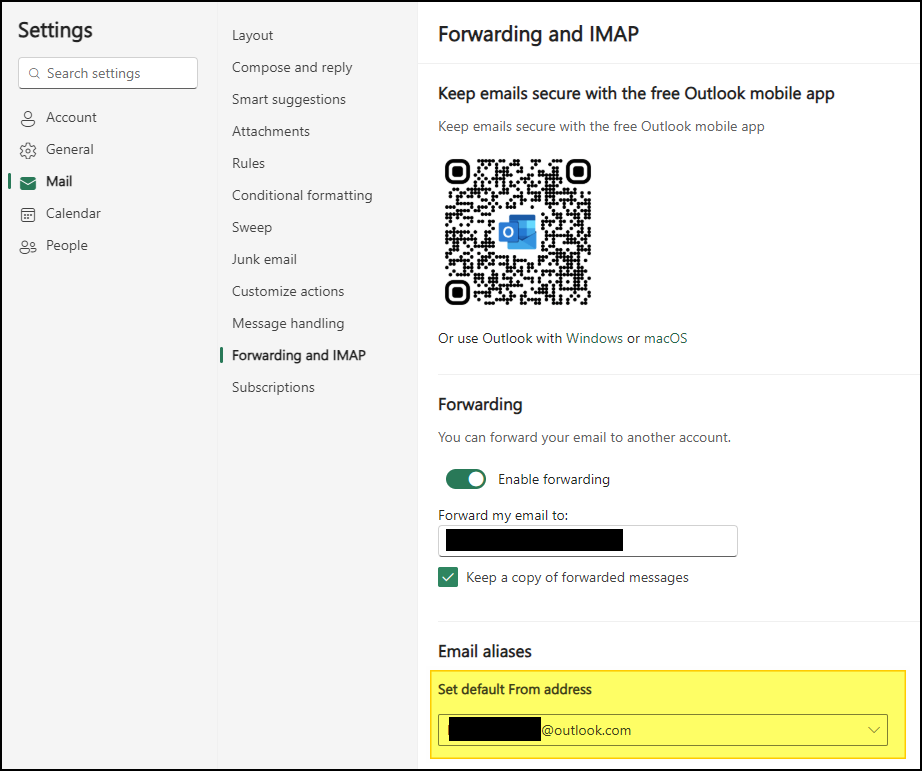Open Smart suggestions settings
Viewport: 922px width, 771px height.
point(289,99)
